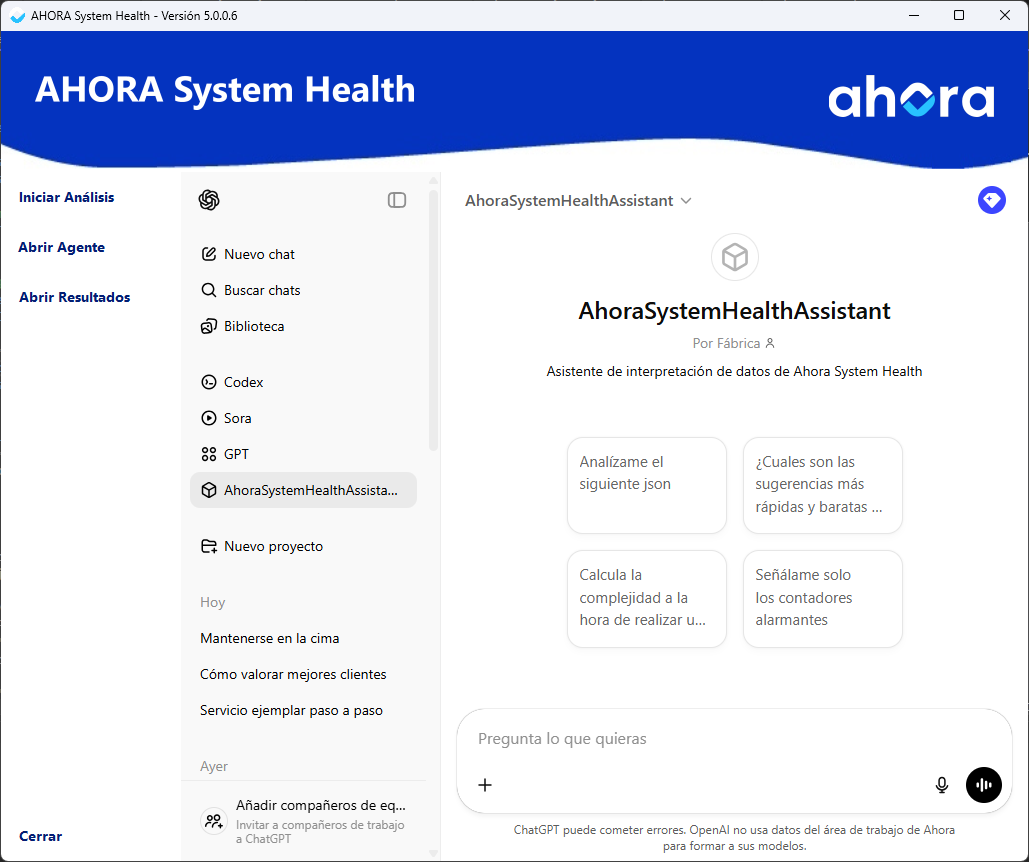The width and height of the screenshot is (1029, 862).
Task: Open chat 'Servicio ejemplar paso a paso'
Action: [303, 710]
